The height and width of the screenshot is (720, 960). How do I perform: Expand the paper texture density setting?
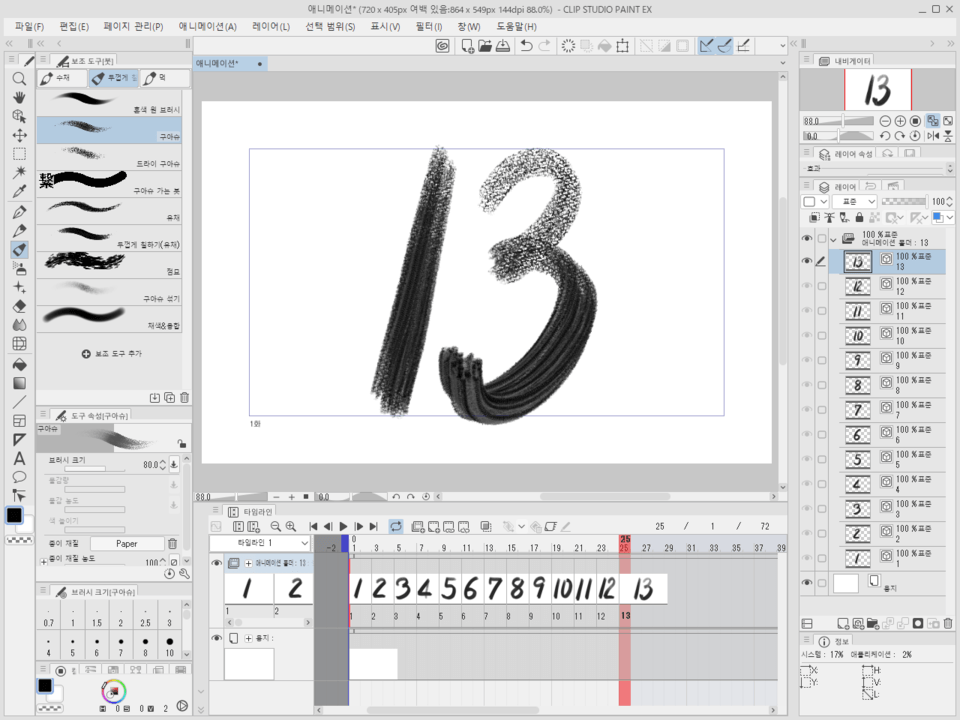43,561
